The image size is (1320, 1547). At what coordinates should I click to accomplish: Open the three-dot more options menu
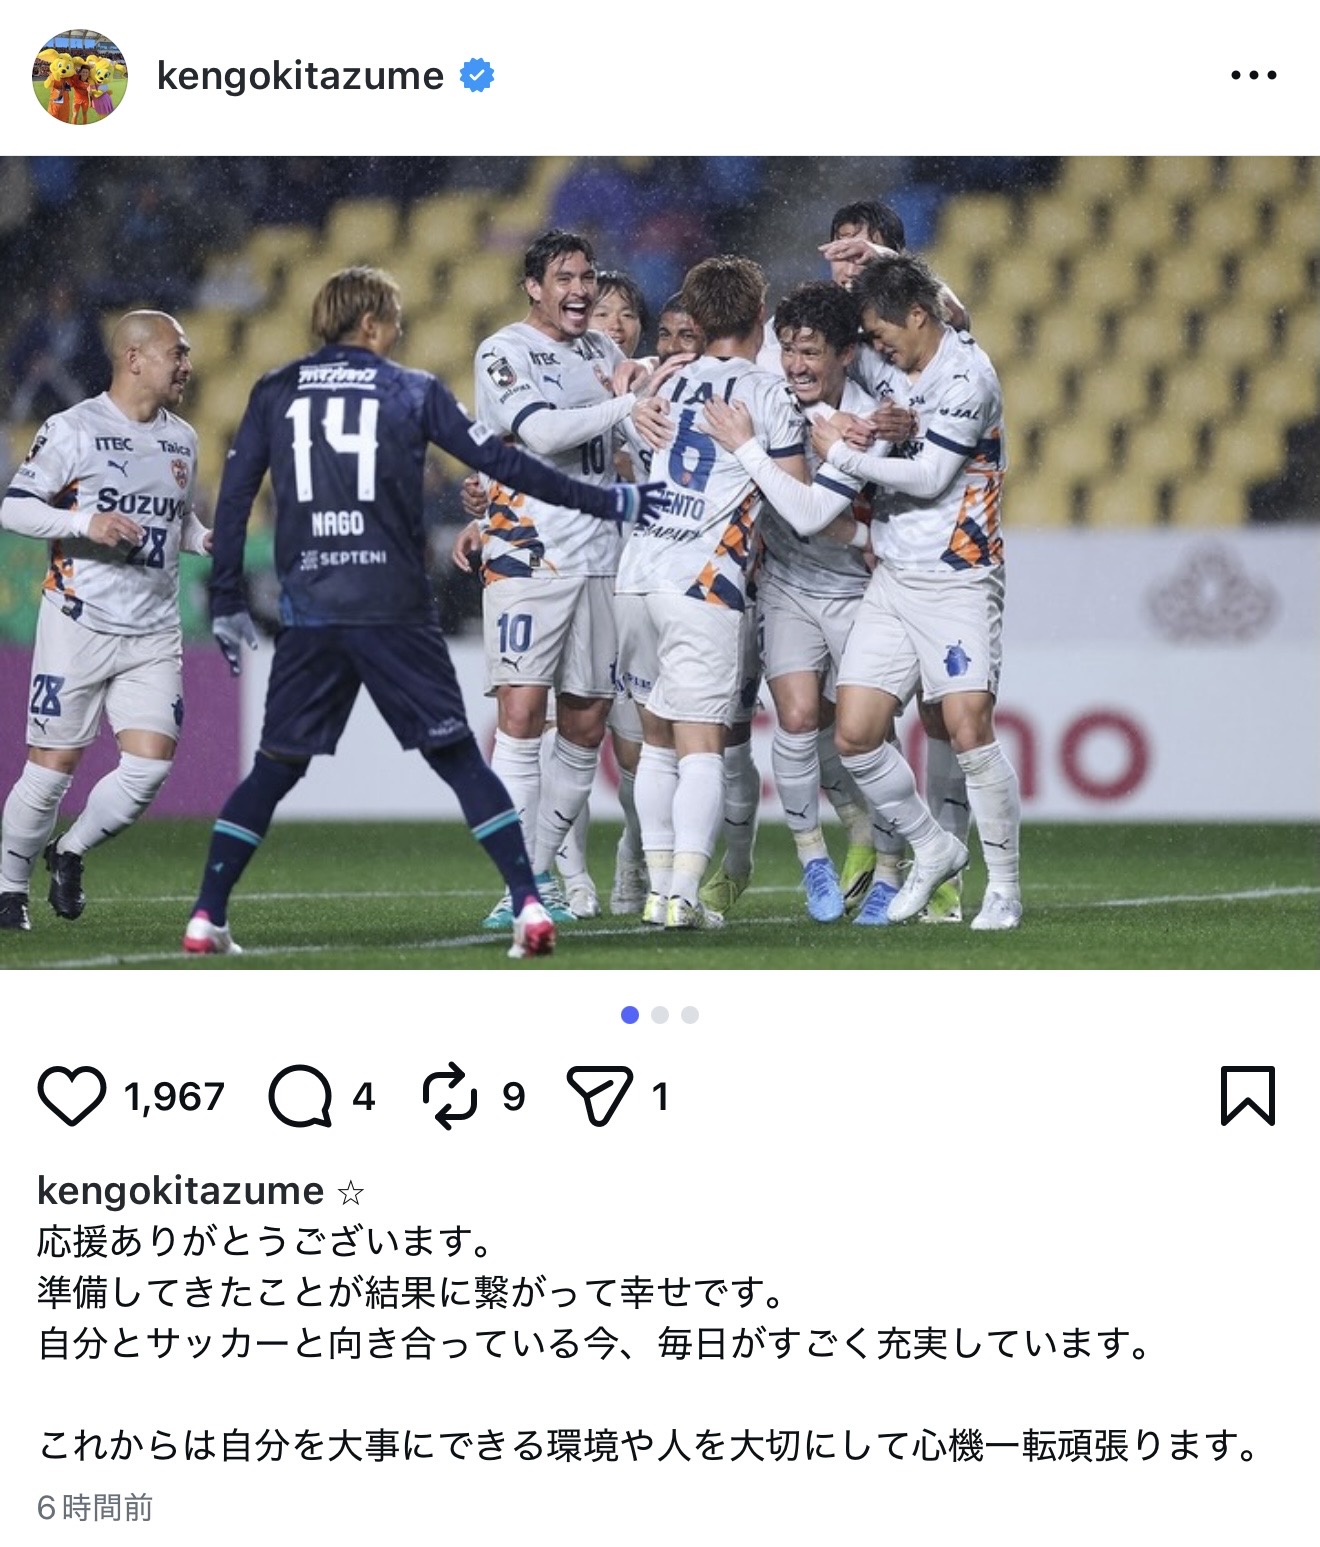1253,75
